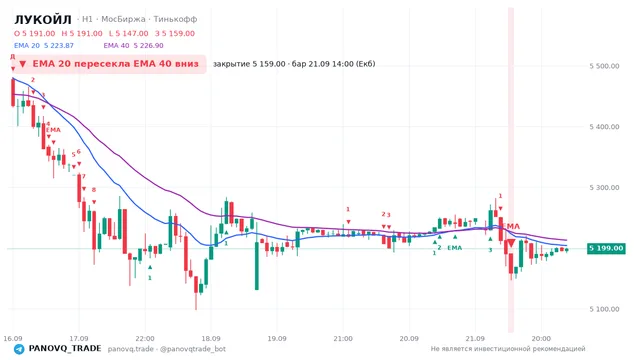Image resolution: width=640 pixels, height=360 pixels.
Task: Click the 16.09 date axis label
Action: tap(13, 338)
